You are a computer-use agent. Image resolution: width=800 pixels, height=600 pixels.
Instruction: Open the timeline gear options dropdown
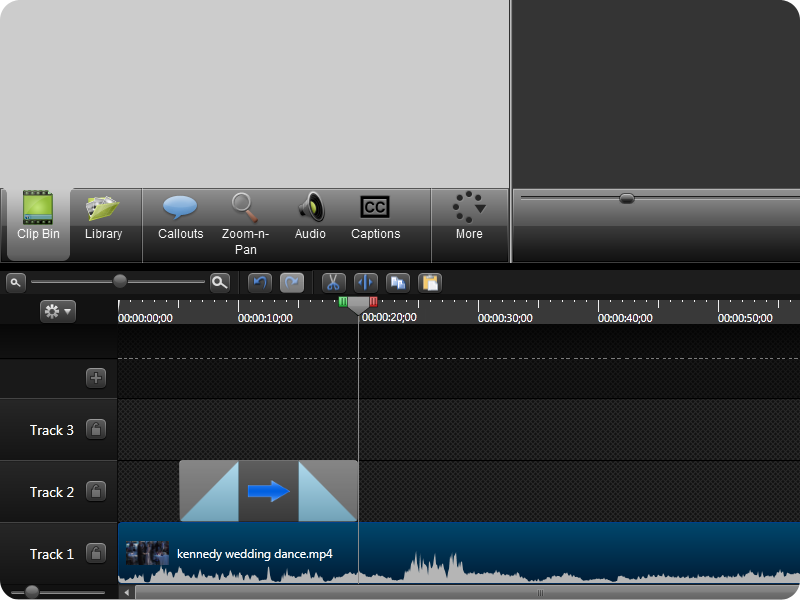tap(58, 311)
